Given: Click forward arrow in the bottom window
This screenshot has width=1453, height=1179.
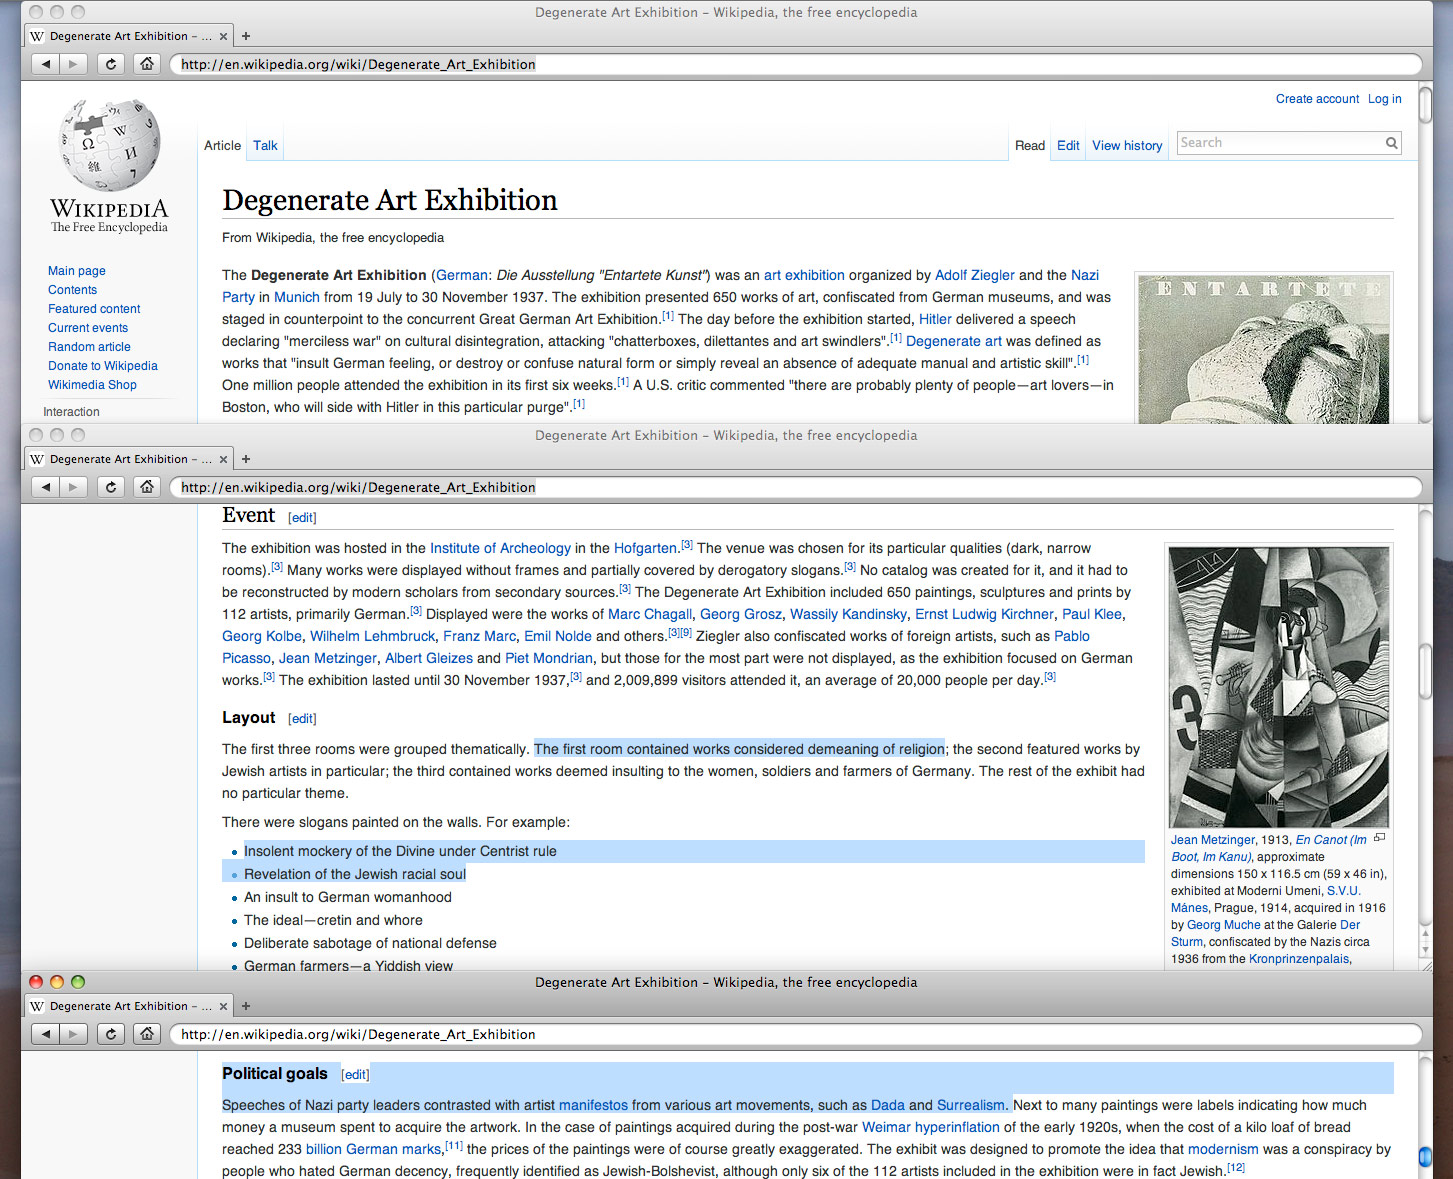Looking at the screenshot, I should tap(73, 1034).
